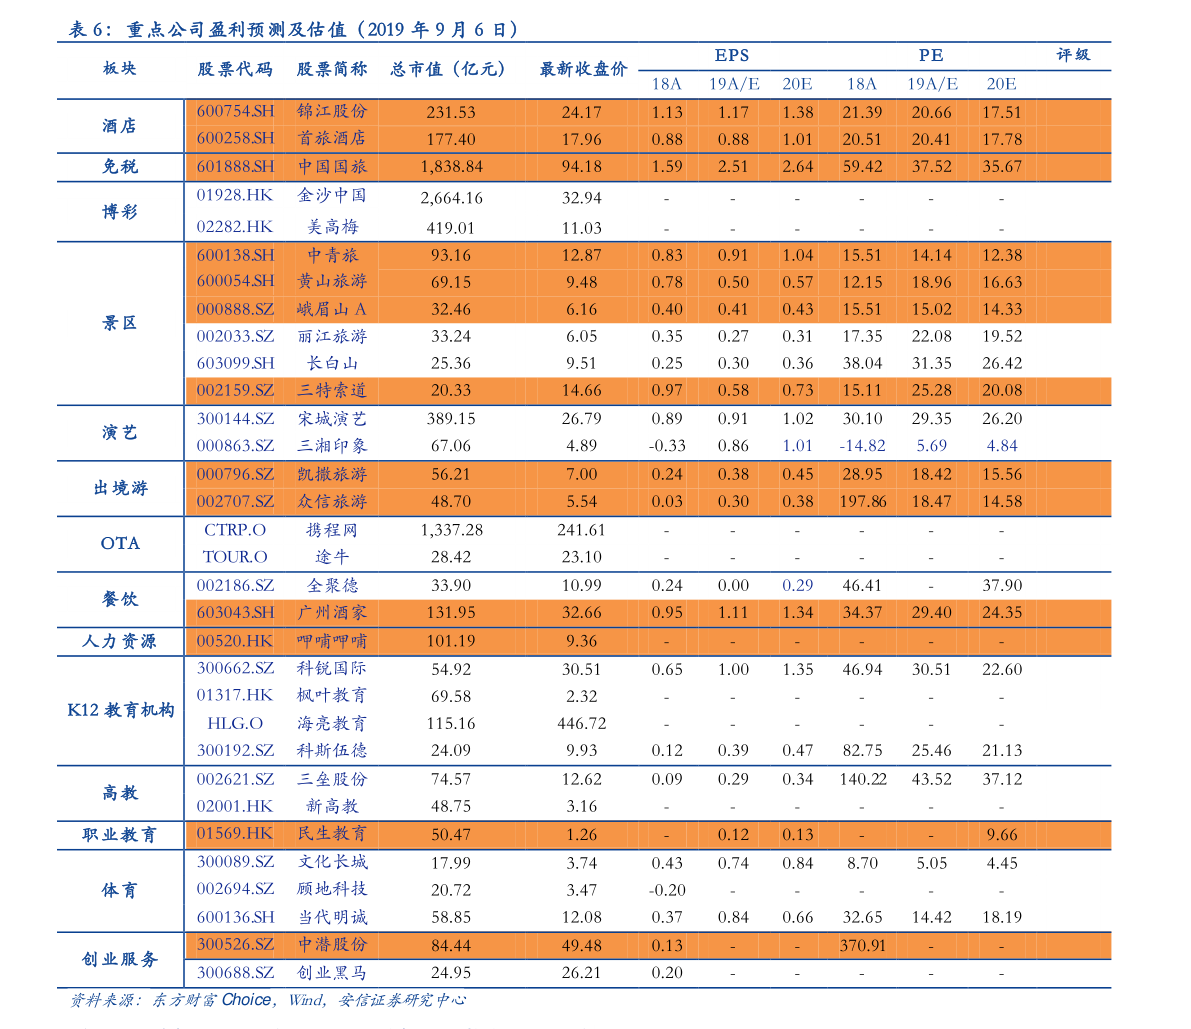Select the 00520.HK stock code
Screen dimensions: 1191x1029
(x=235, y=641)
